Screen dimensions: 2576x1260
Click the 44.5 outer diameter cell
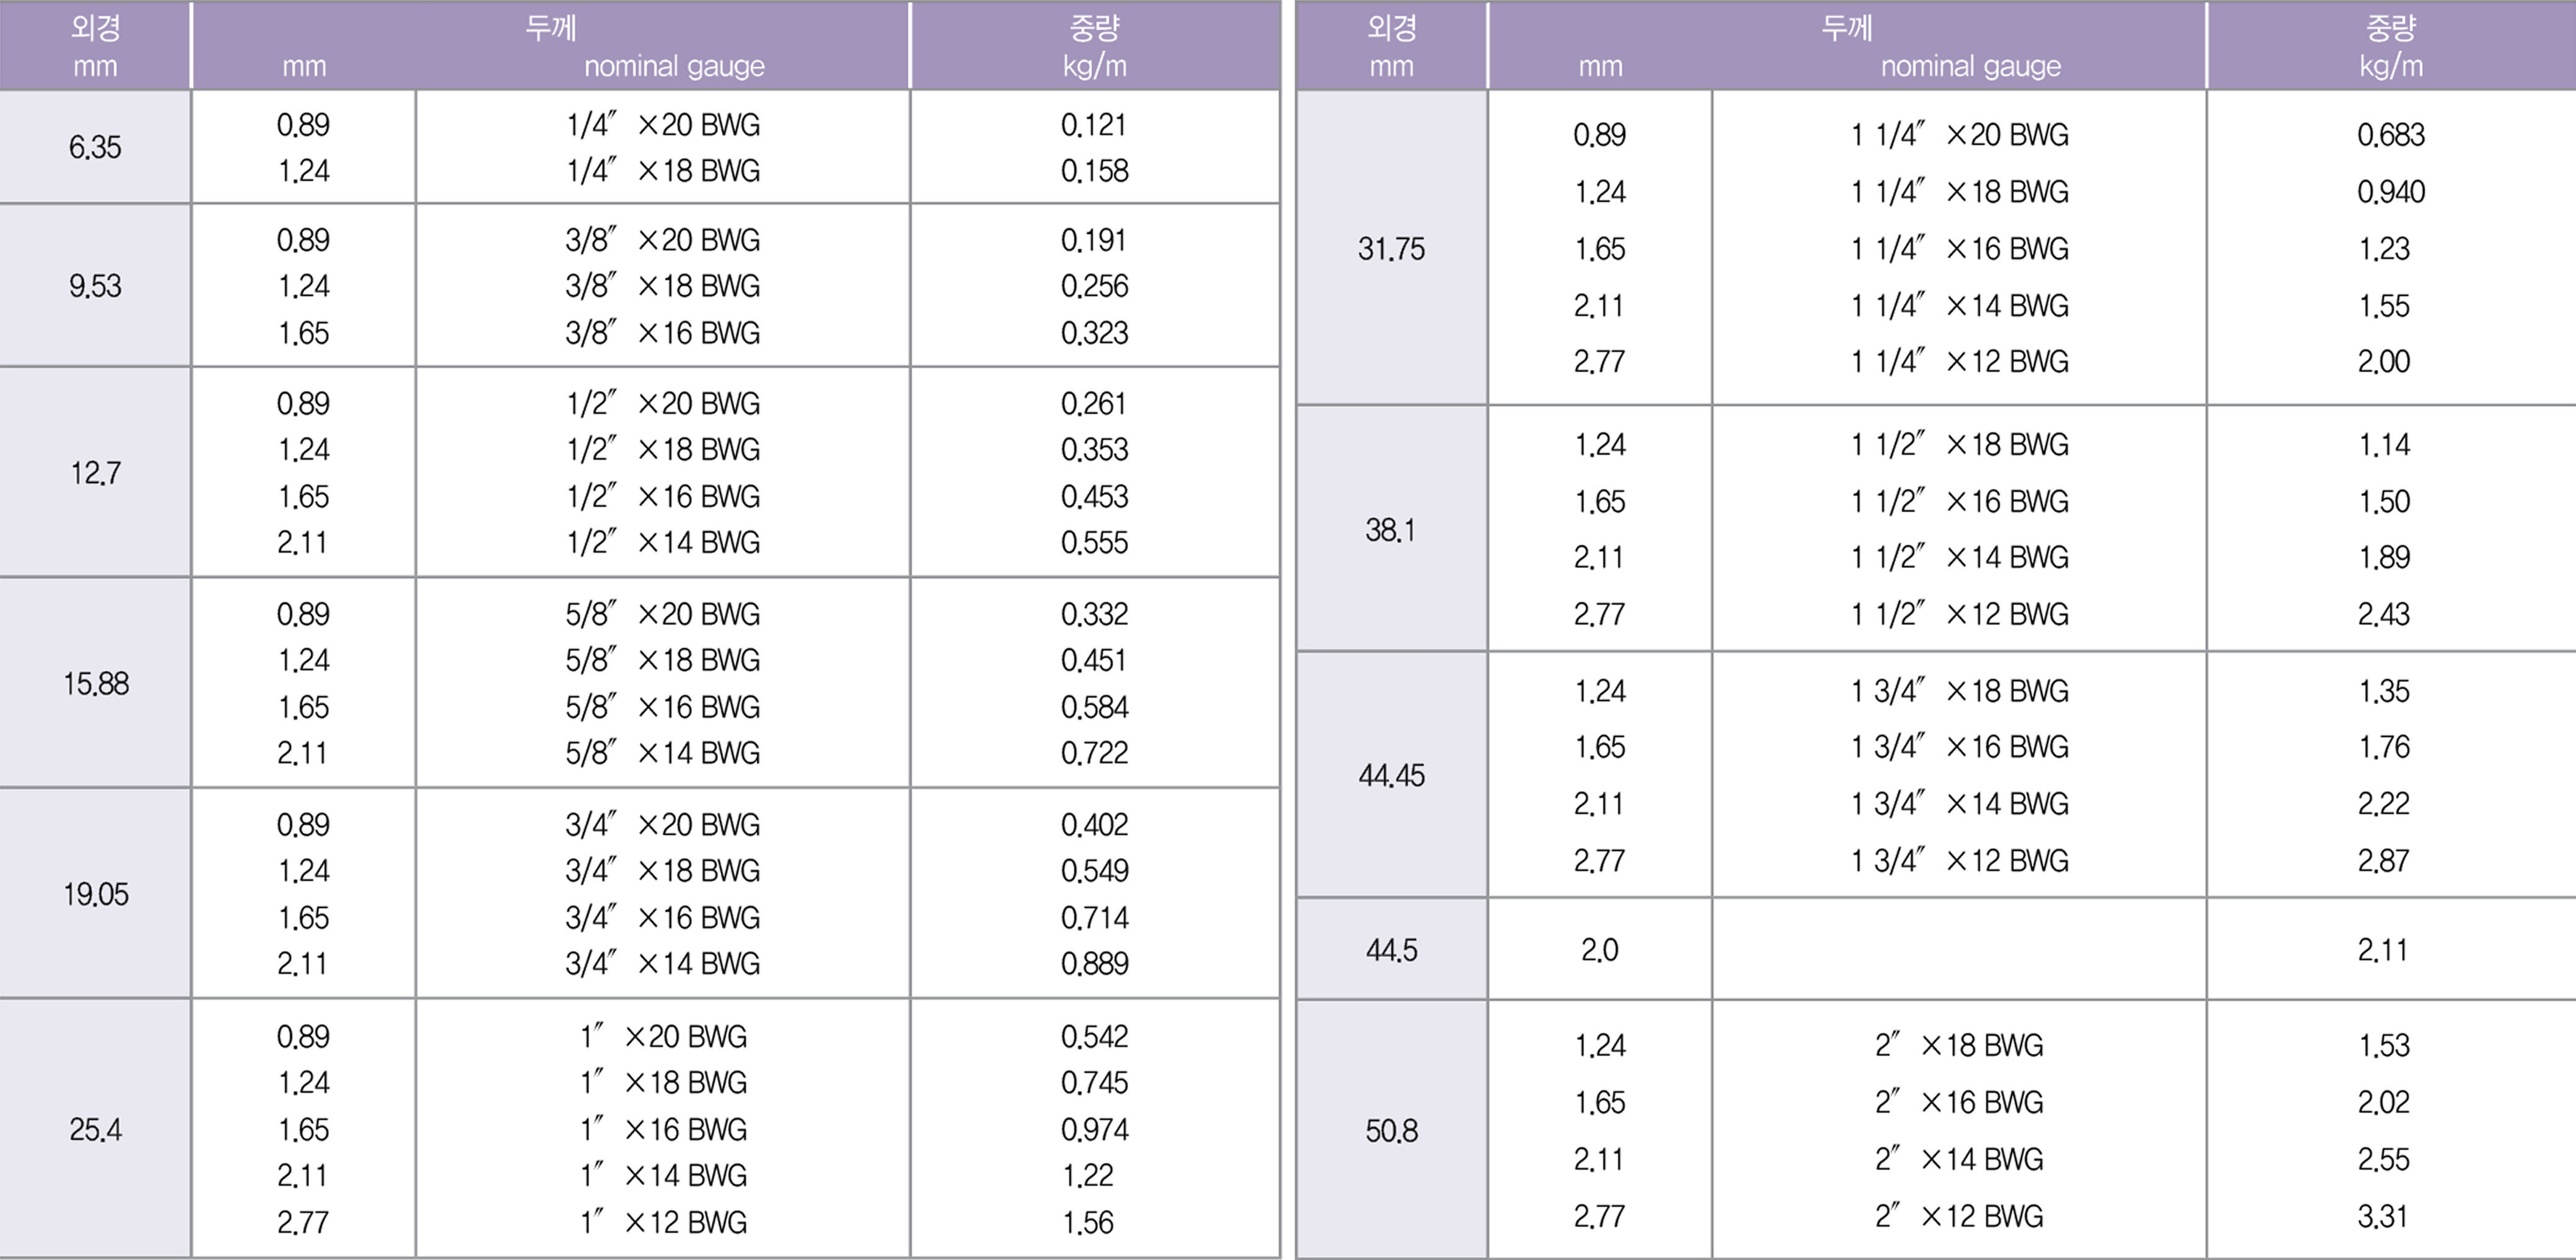pyautogui.click(x=1390, y=949)
